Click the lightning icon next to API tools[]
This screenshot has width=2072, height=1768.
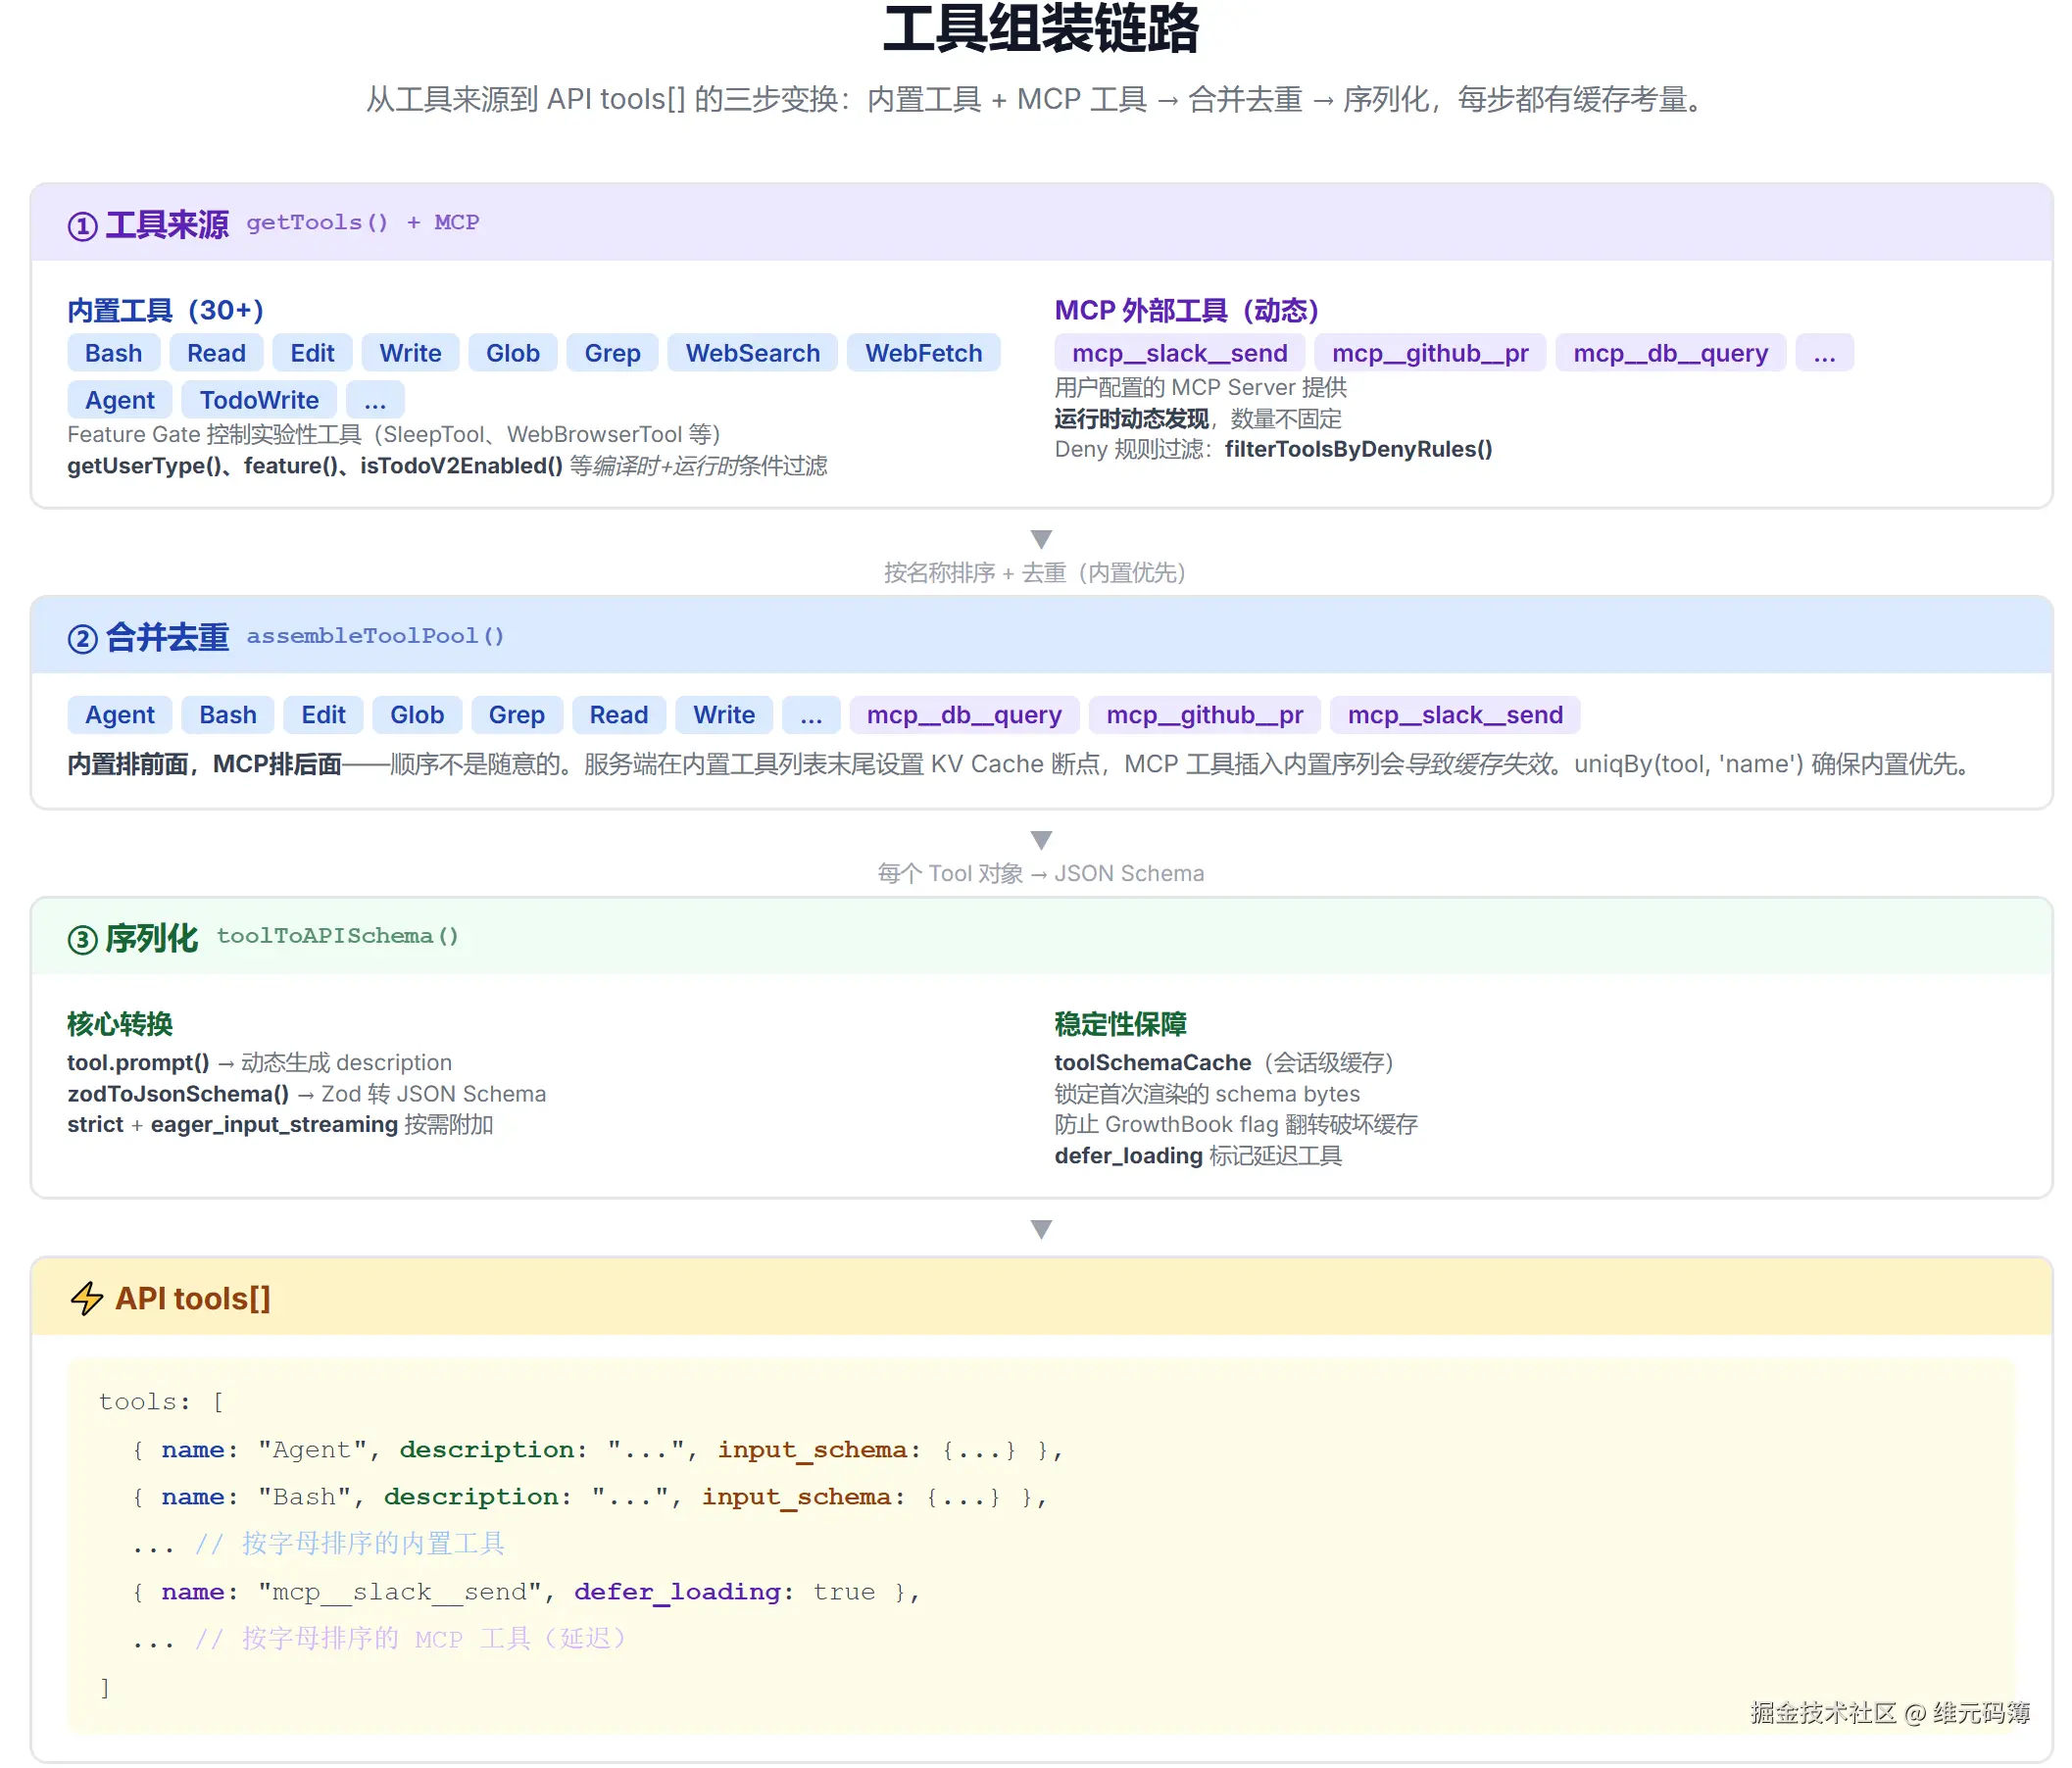pyautogui.click(x=87, y=1298)
